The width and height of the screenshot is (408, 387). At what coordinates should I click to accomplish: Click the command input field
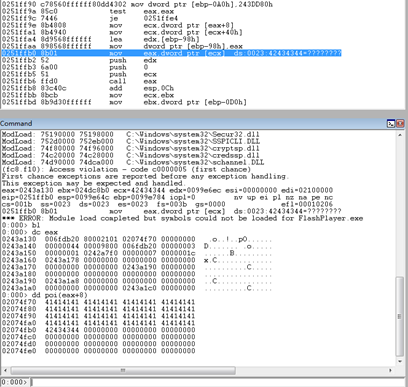[218, 382]
